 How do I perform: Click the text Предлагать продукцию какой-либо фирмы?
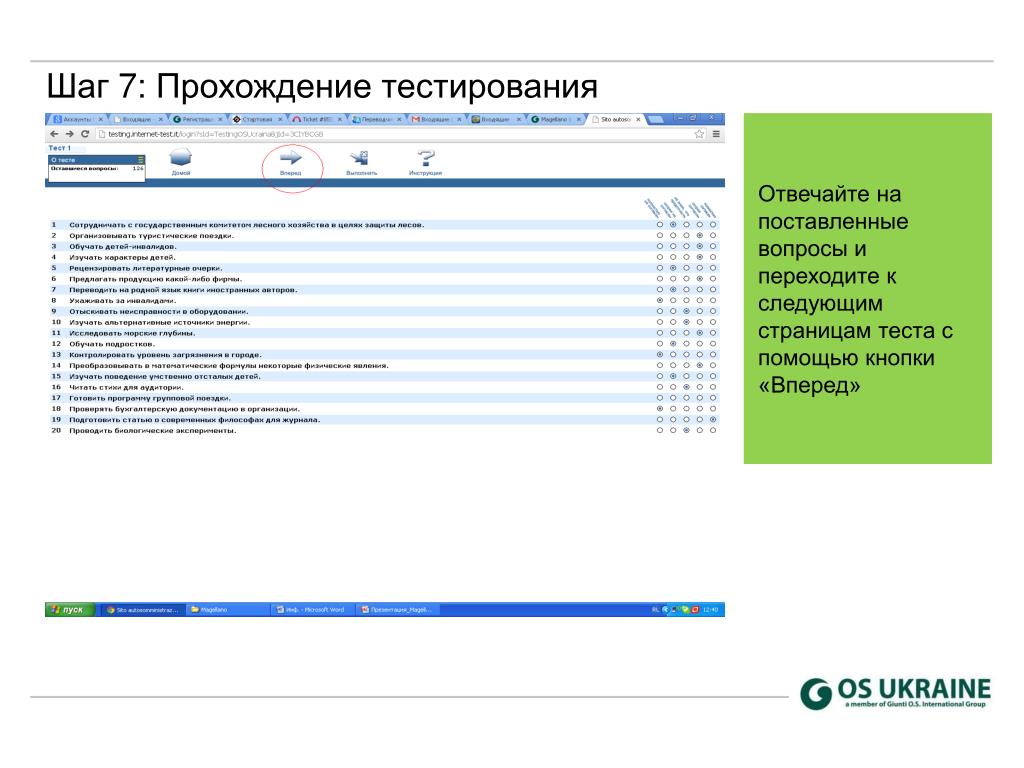coord(155,279)
